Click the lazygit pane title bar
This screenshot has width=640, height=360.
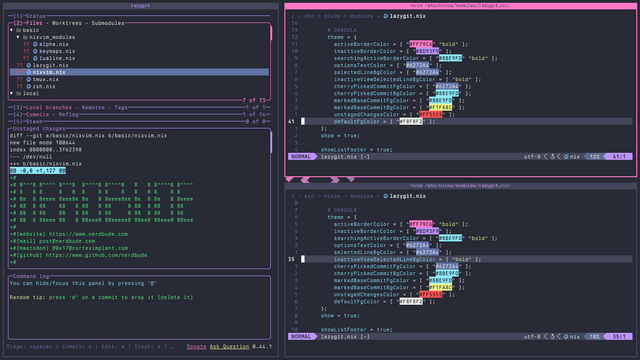pyautogui.click(x=140, y=6)
